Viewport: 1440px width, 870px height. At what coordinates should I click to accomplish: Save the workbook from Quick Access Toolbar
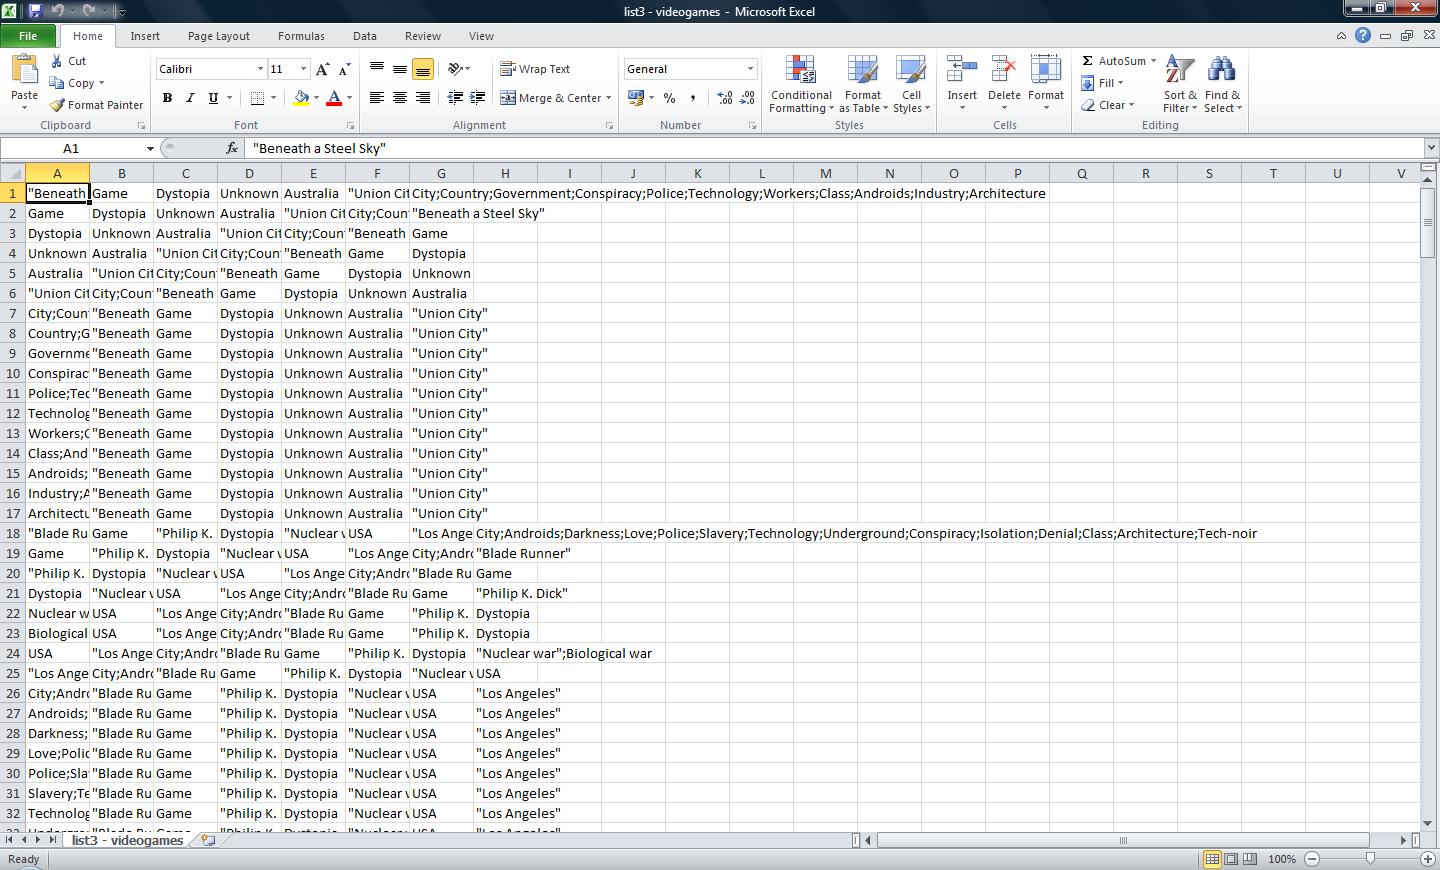[35, 11]
